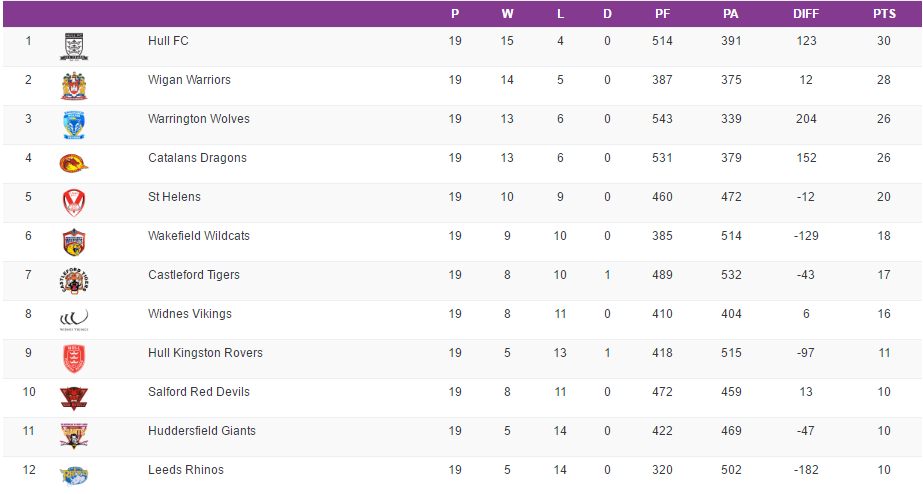Open the Leeds Rhinos team name
The height and width of the screenshot is (494, 923).
click(186, 470)
